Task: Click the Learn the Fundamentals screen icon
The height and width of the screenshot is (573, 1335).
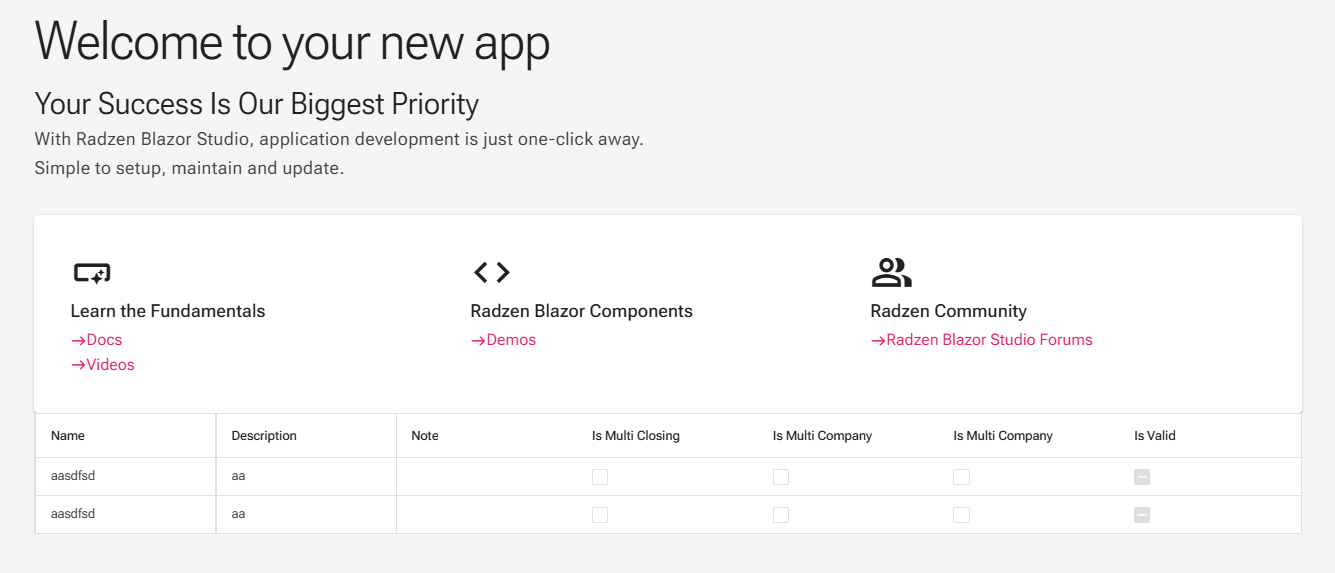Action: tap(91, 272)
